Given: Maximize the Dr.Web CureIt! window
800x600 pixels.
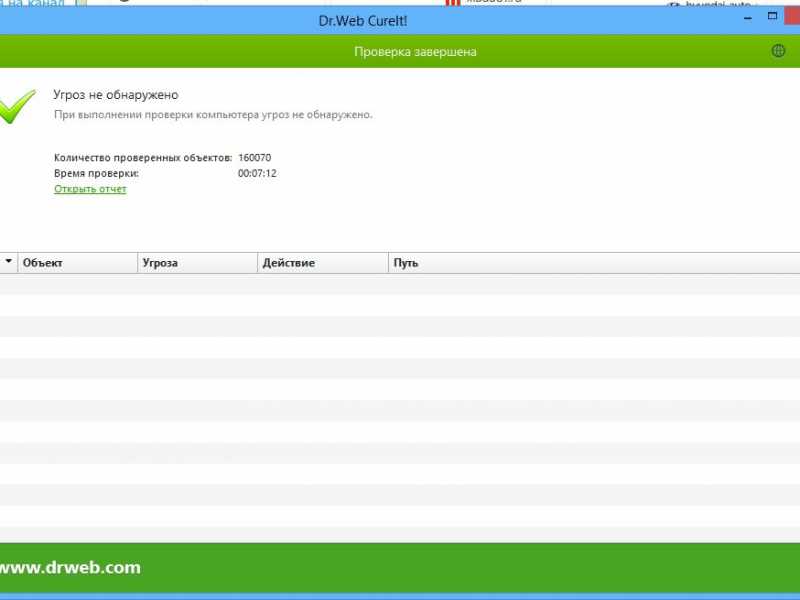Looking at the screenshot, I should pyautogui.click(x=773, y=17).
